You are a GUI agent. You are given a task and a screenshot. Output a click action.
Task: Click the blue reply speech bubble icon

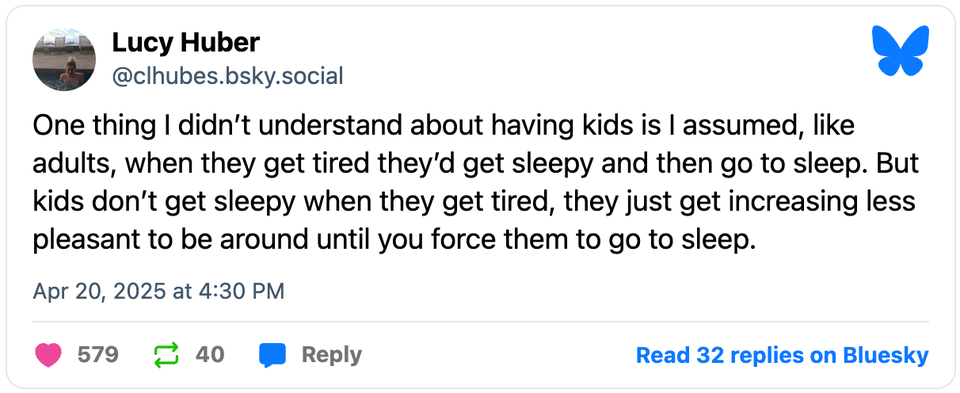point(272,355)
